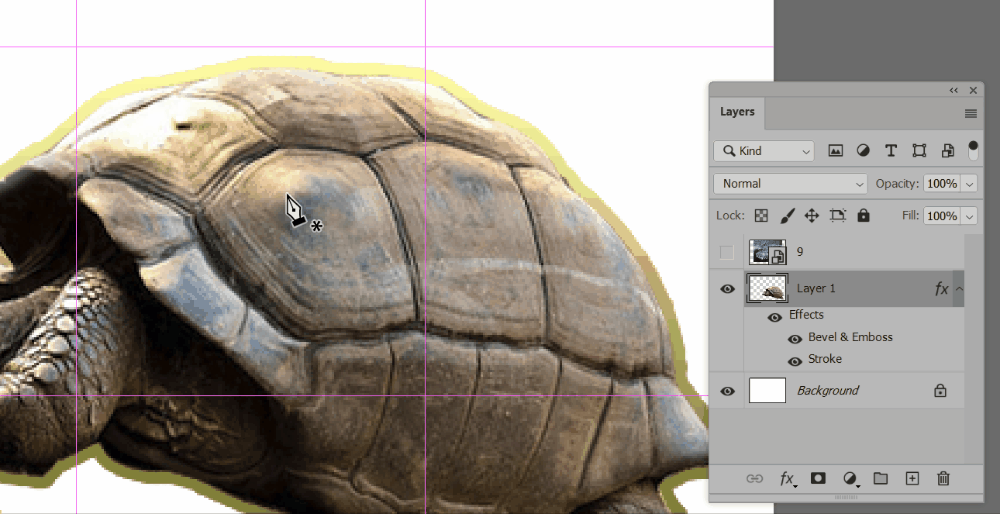Click the Lock: label

[x=730, y=216]
